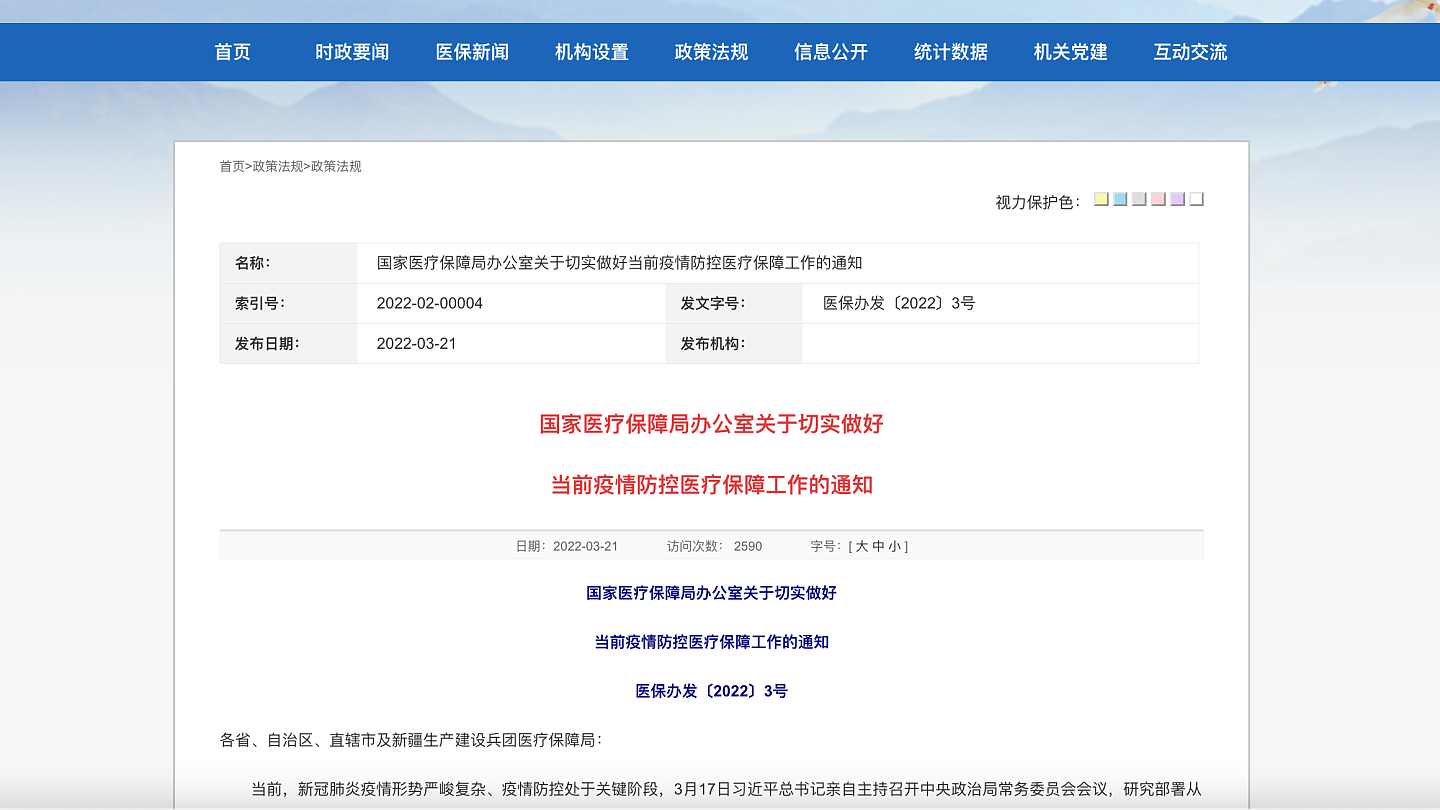
Task: Click the document number 医保办发〔2022〕3号 in the table
Action: [x=899, y=303]
